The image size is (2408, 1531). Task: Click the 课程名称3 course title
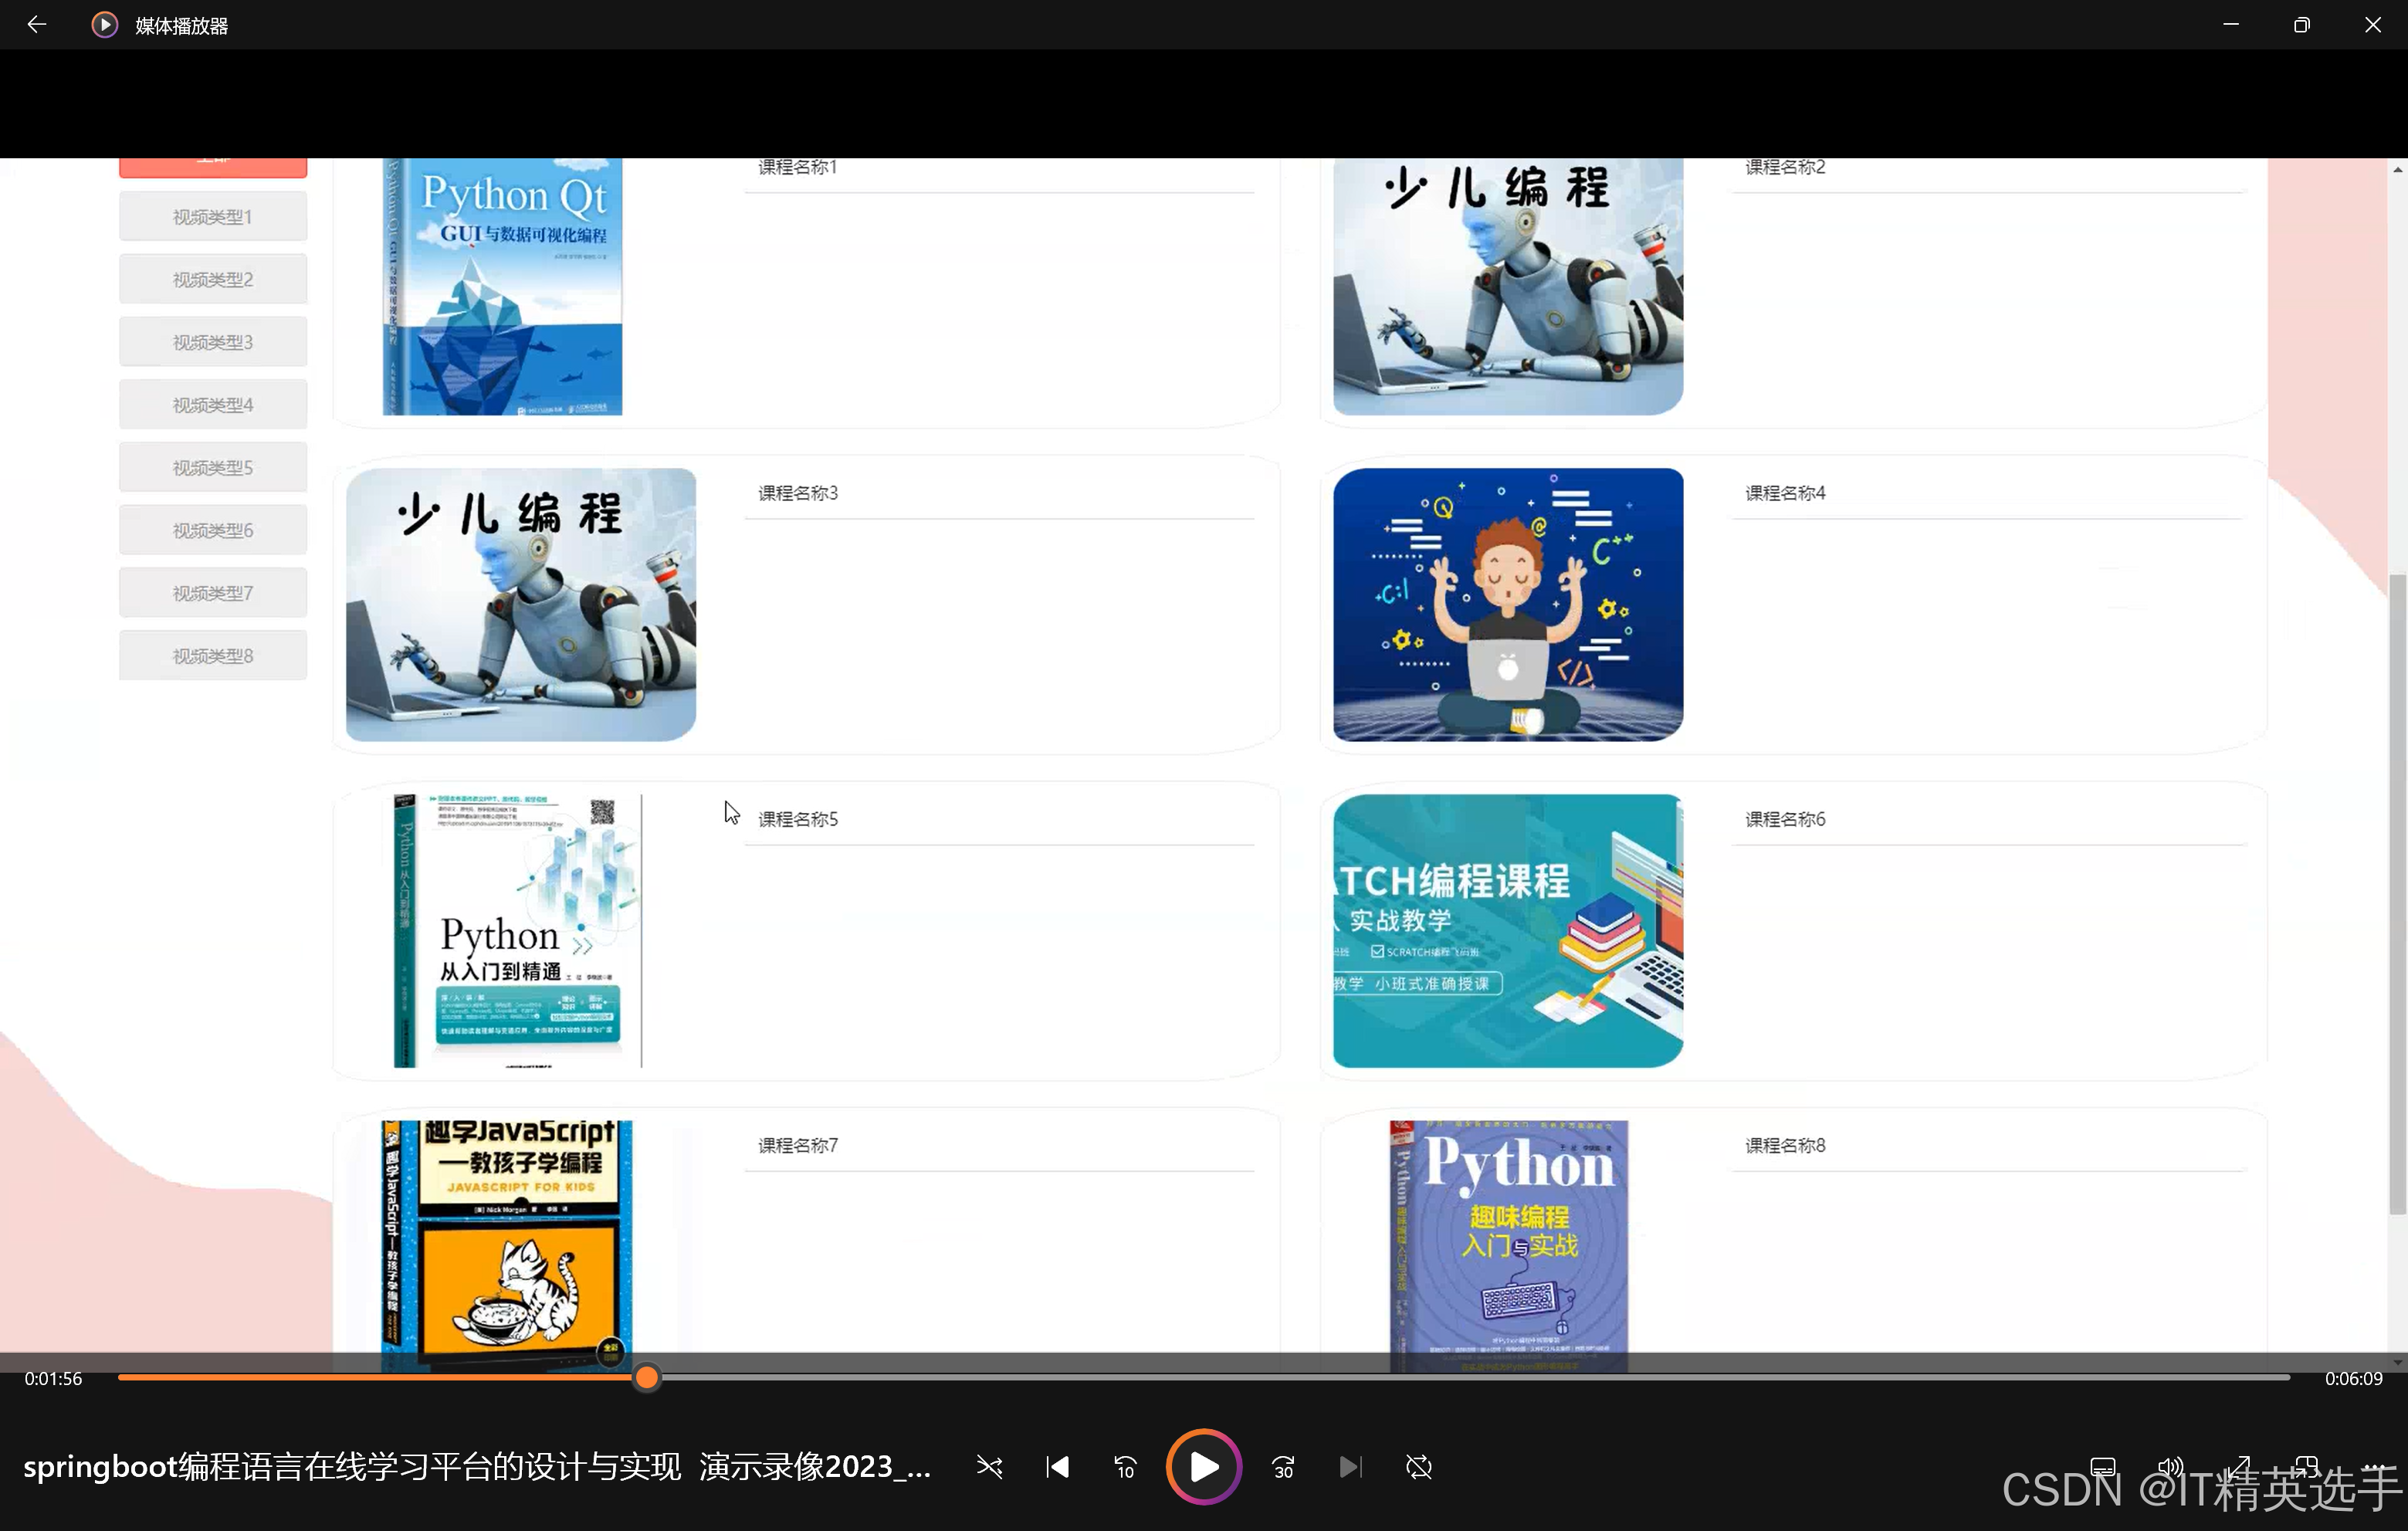pos(798,493)
